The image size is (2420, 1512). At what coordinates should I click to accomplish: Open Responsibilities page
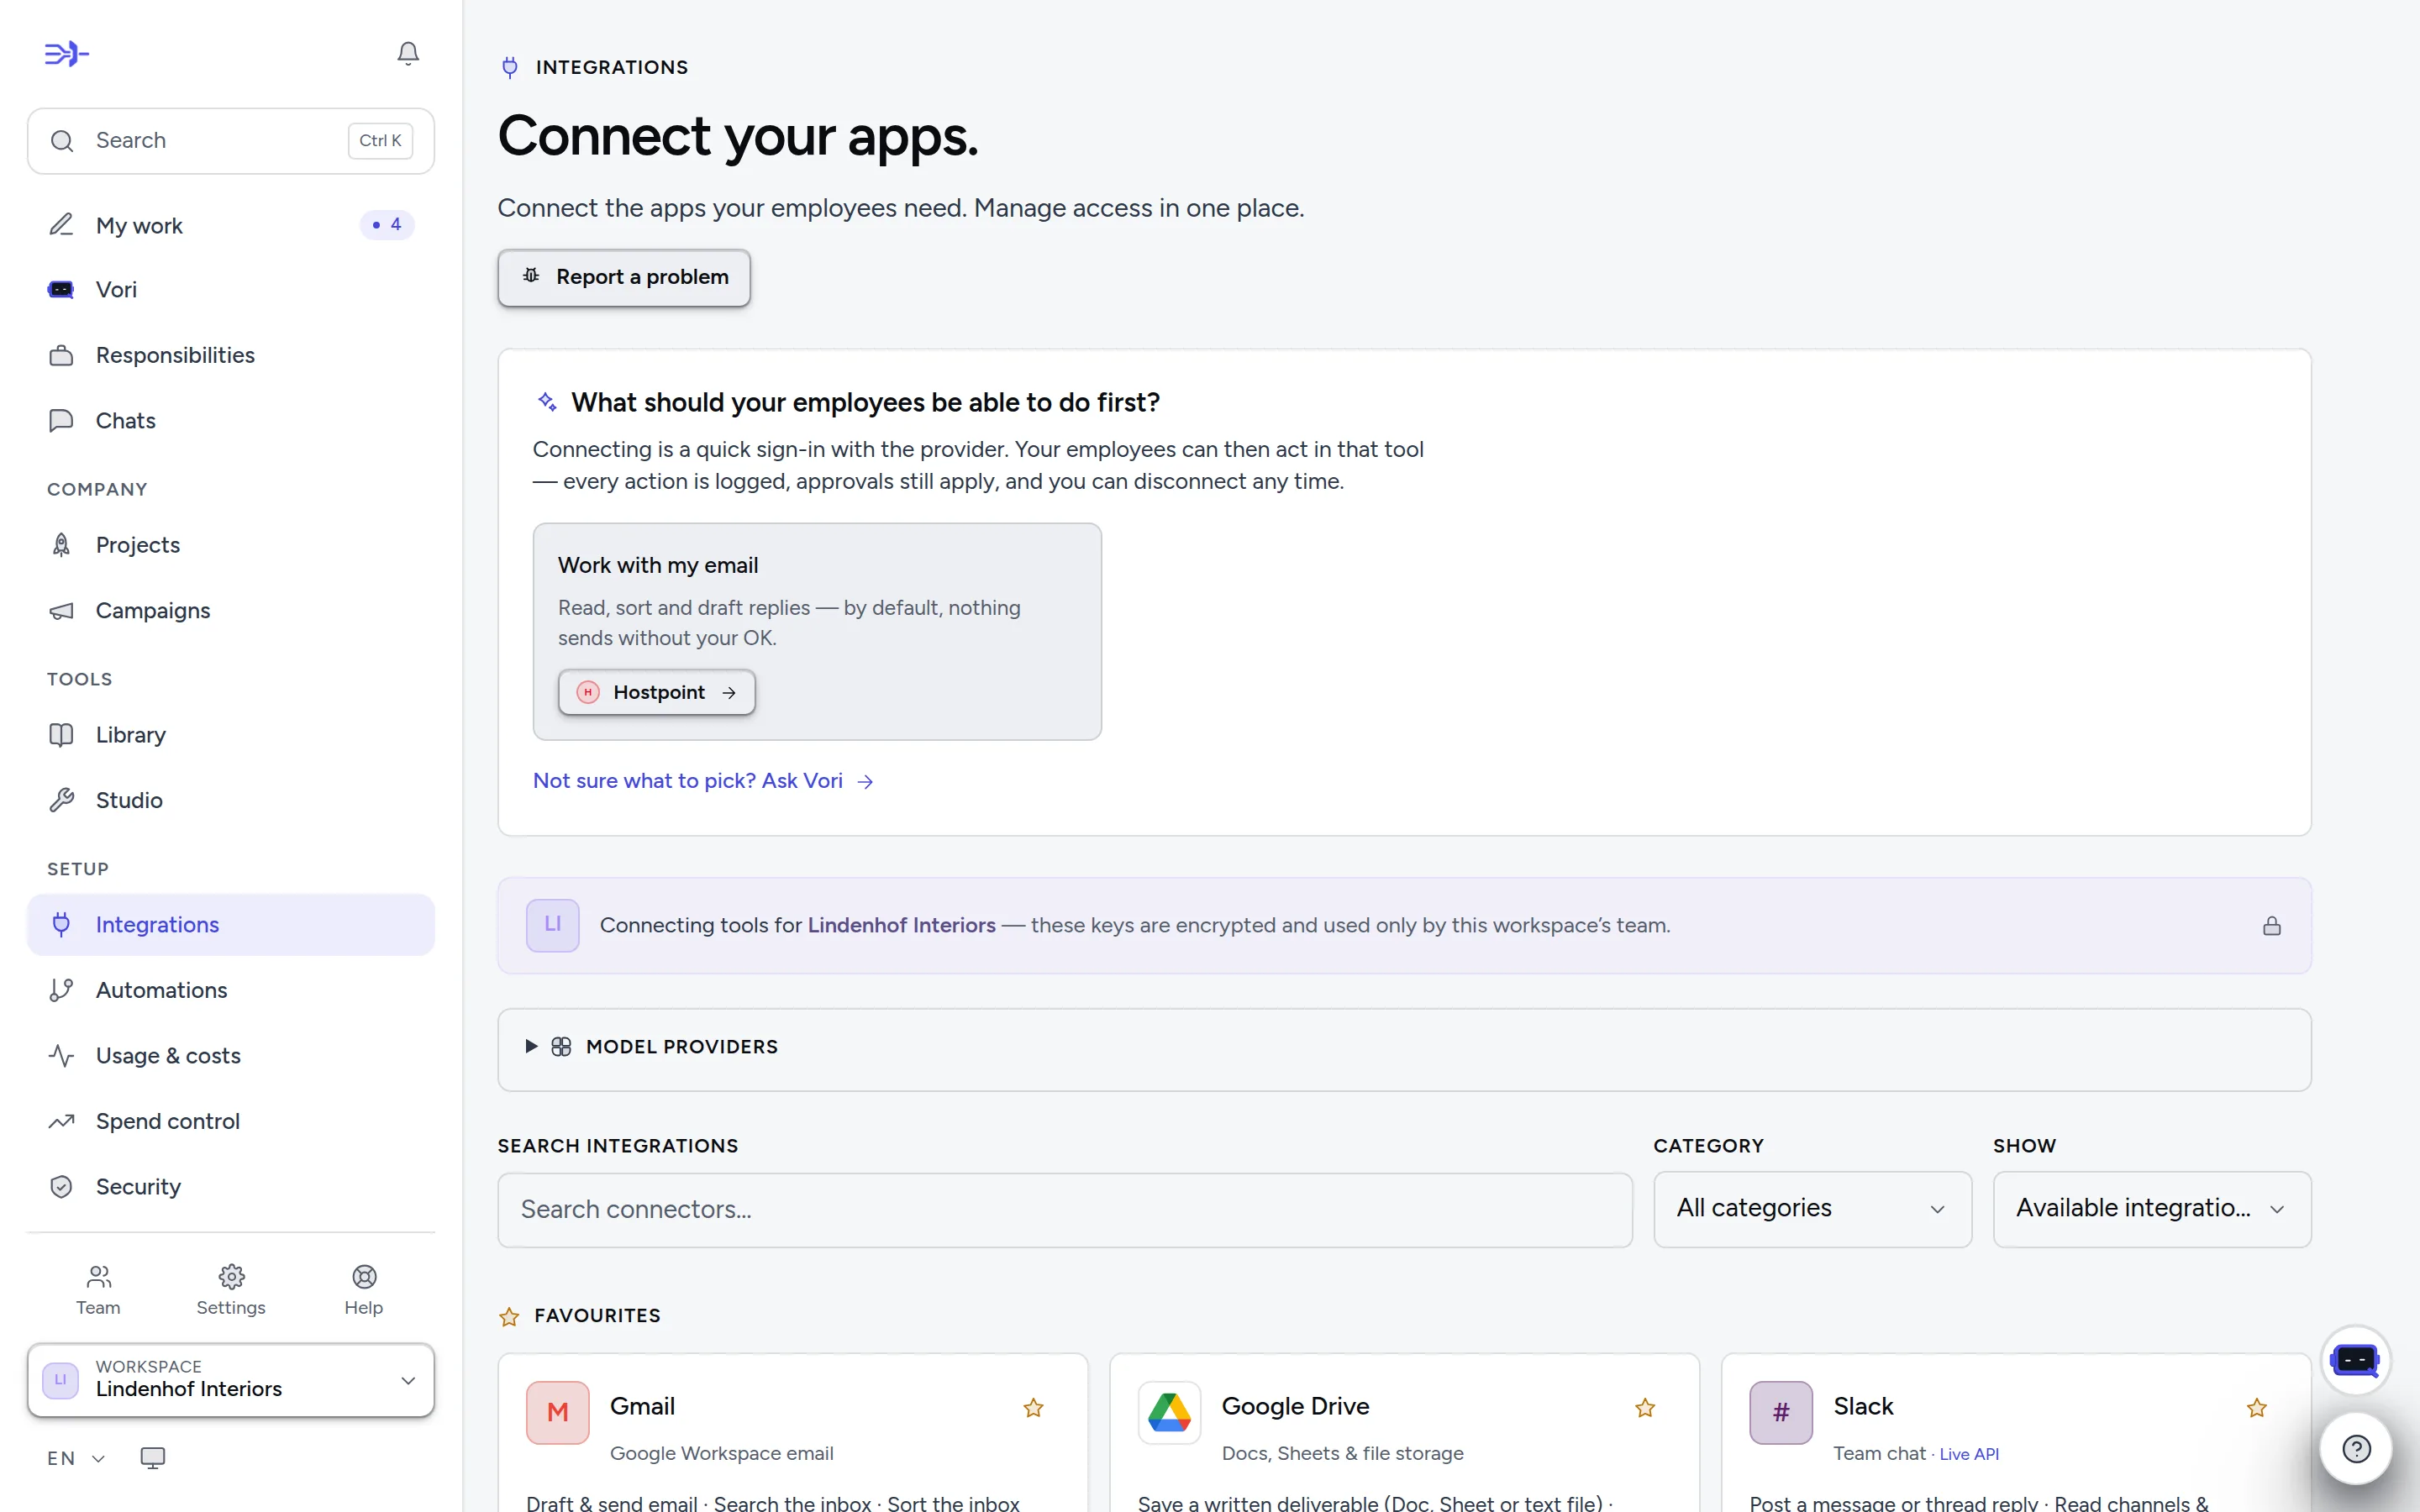231,355
